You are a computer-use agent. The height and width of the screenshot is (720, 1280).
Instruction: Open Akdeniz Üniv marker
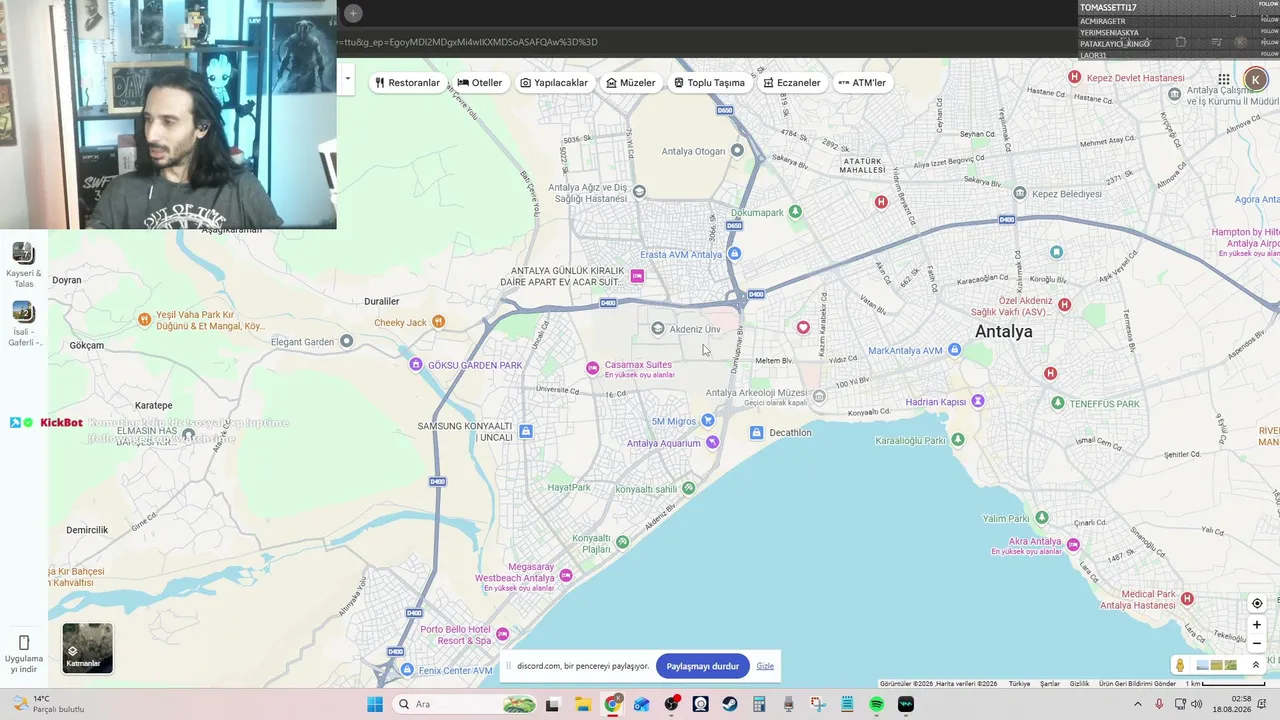click(x=658, y=328)
